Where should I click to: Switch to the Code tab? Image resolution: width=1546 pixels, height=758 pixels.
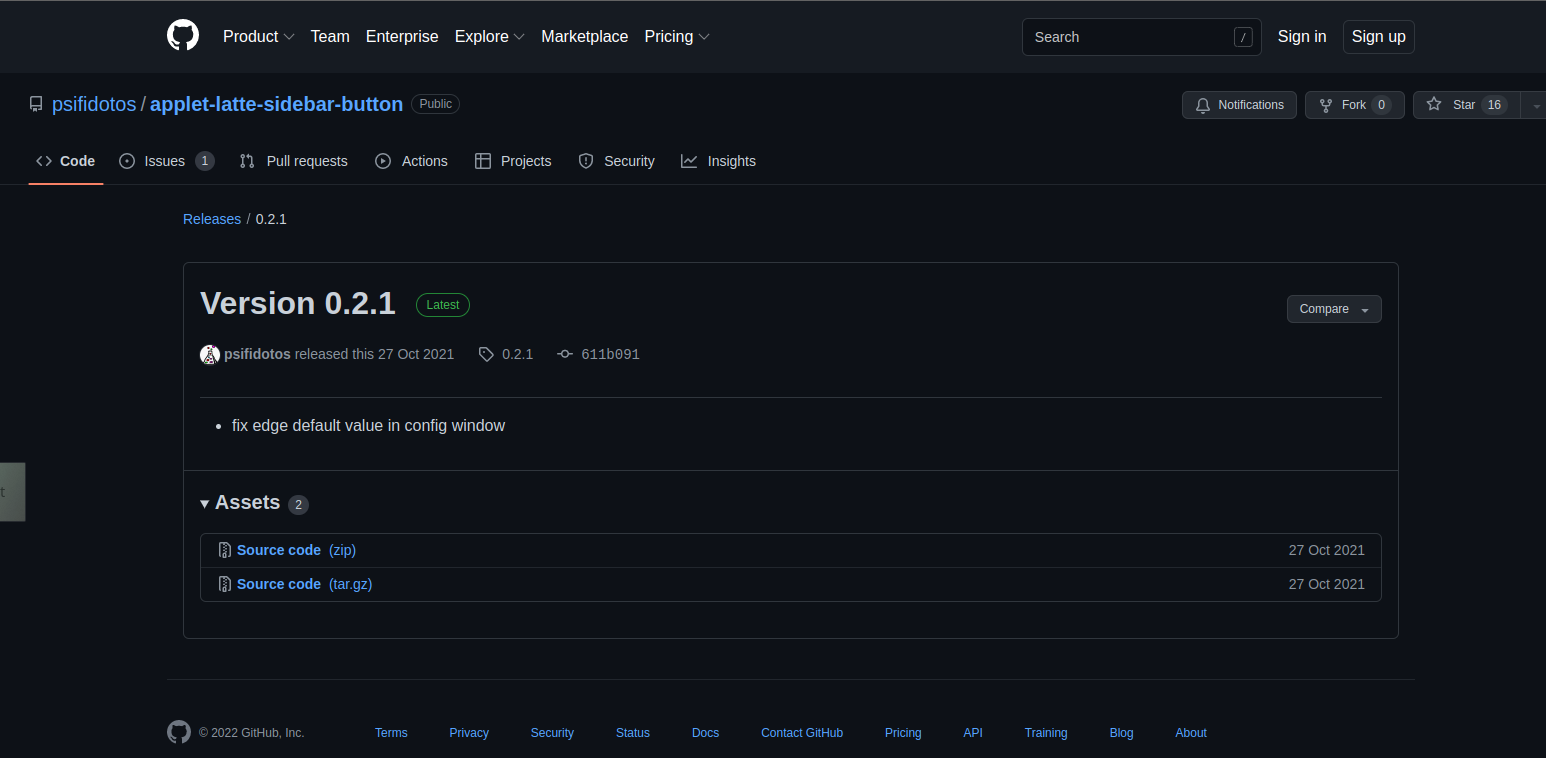coord(66,161)
